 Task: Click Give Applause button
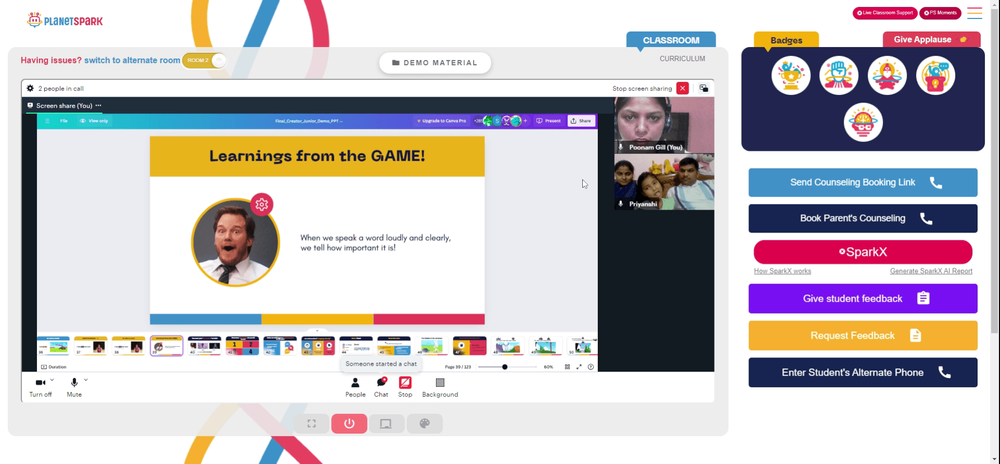click(932, 40)
